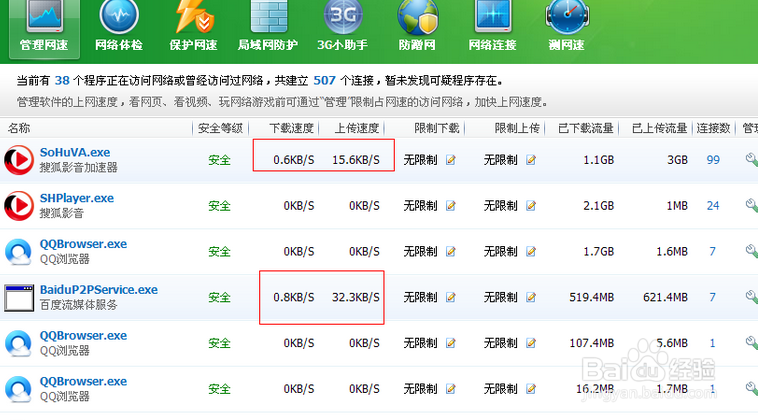
Task: Click the 3GB uploaded value for SoHuVA
Action: point(677,159)
